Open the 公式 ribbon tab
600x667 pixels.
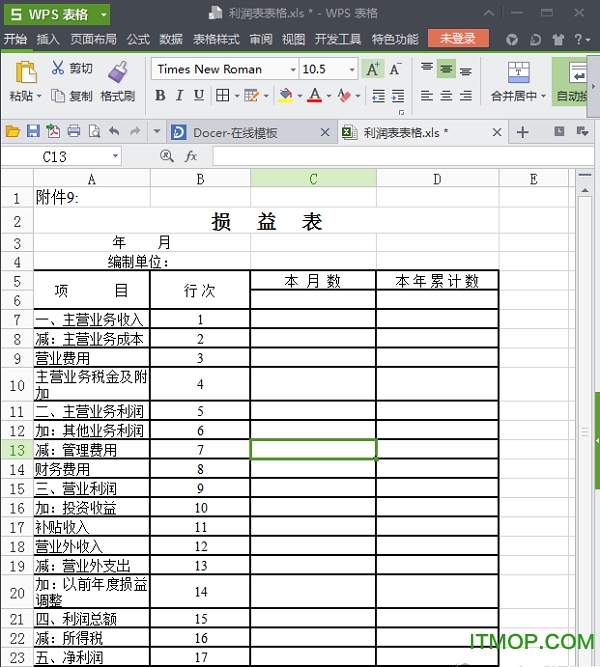pos(138,40)
